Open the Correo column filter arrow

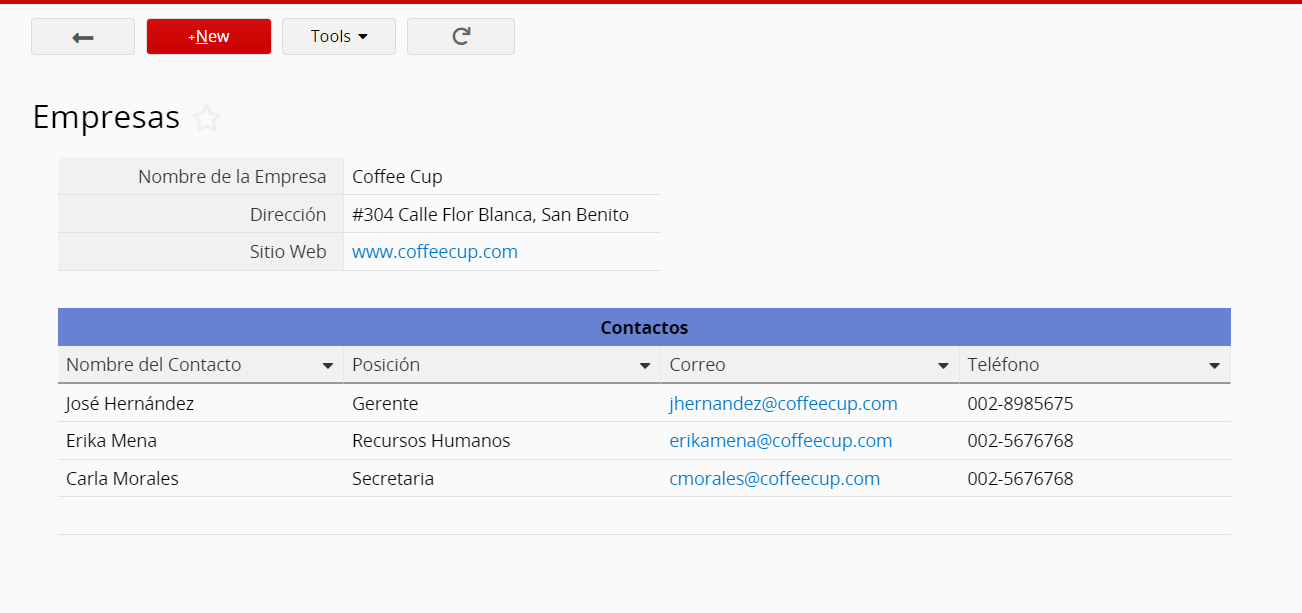pos(943,366)
